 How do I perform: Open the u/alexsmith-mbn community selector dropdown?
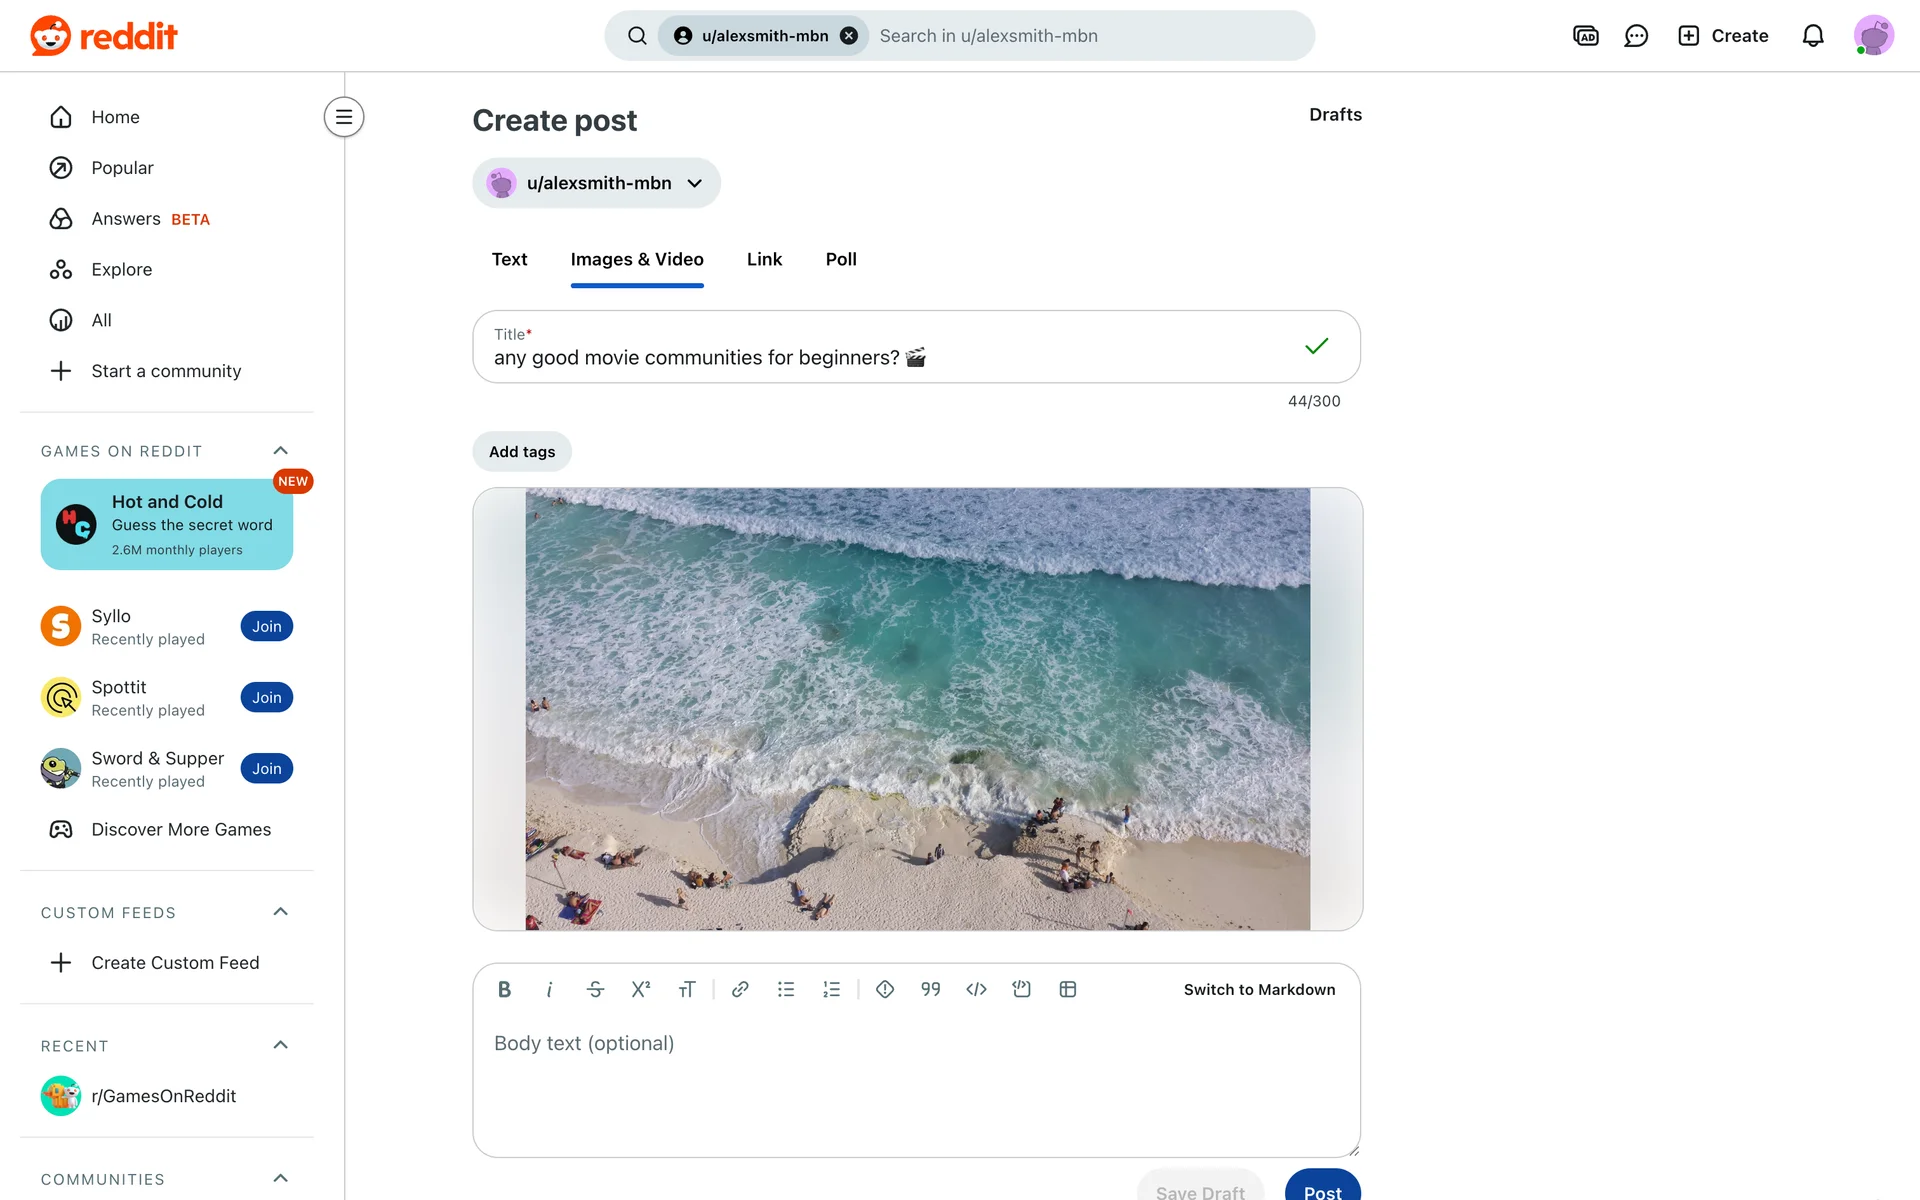click(x=596, y=183)
